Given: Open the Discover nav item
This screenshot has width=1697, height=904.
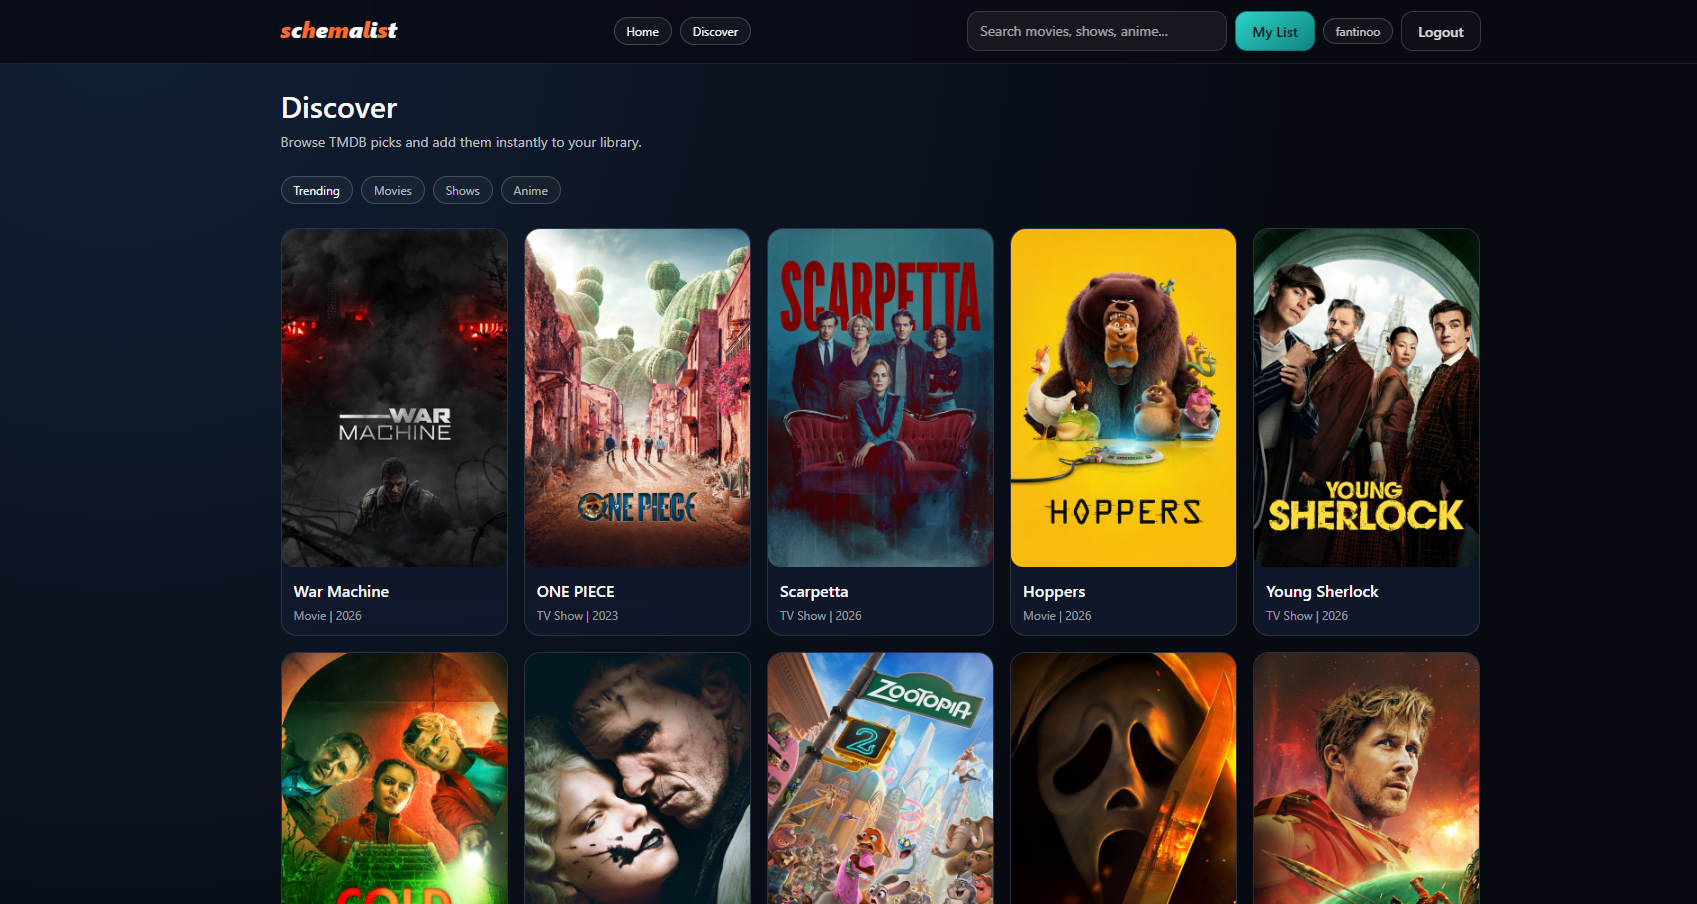Looking at the screenshot, I should (715, 32).
